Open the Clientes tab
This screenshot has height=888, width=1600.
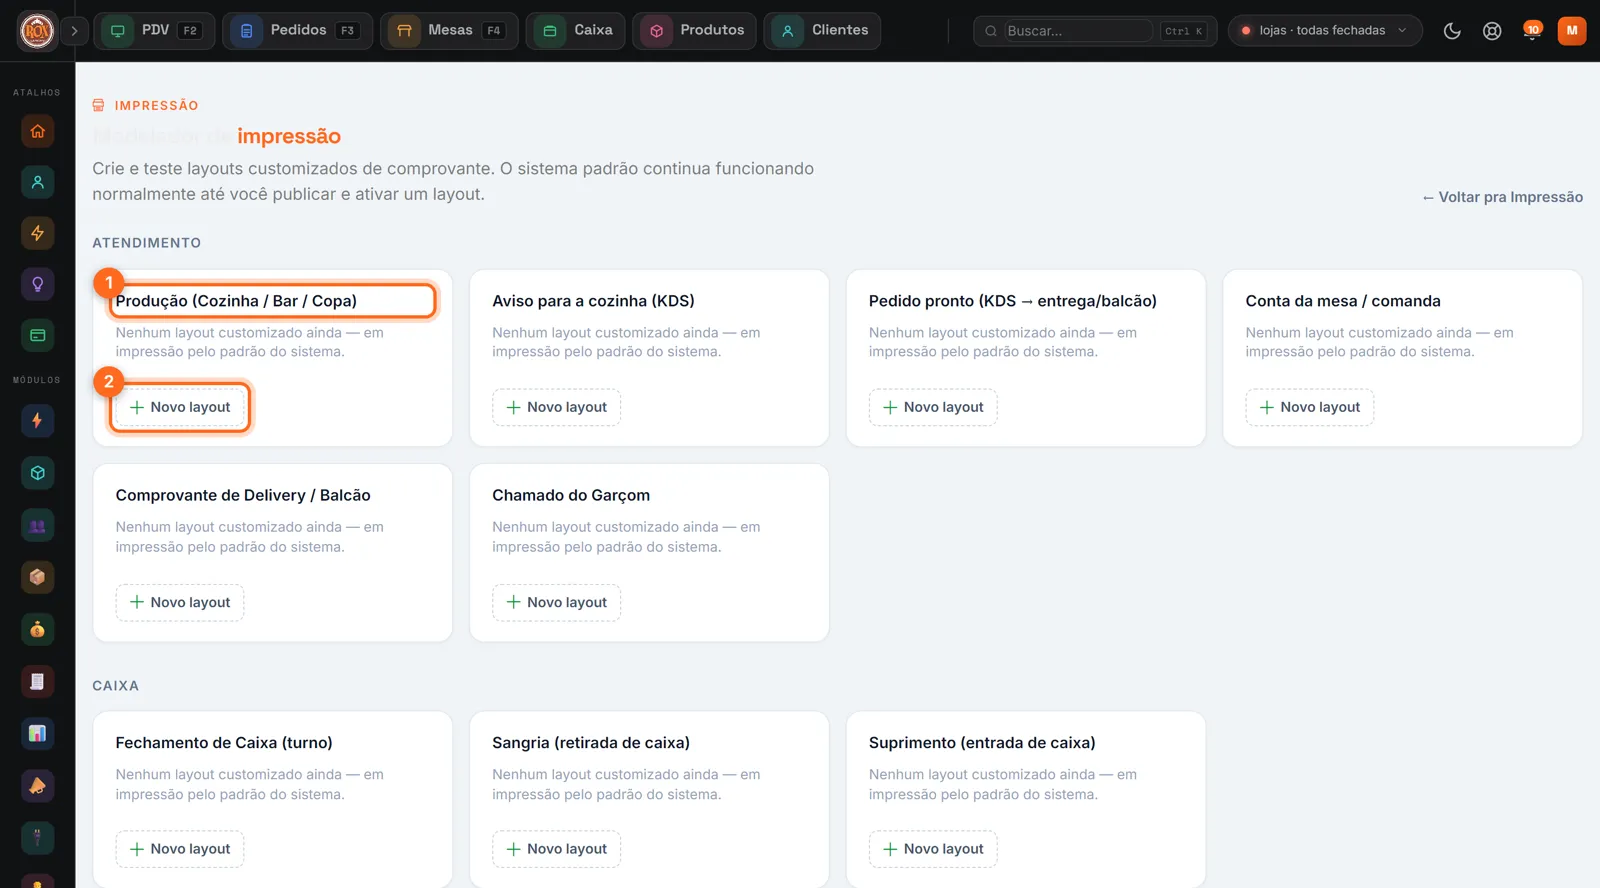(822, 31)
